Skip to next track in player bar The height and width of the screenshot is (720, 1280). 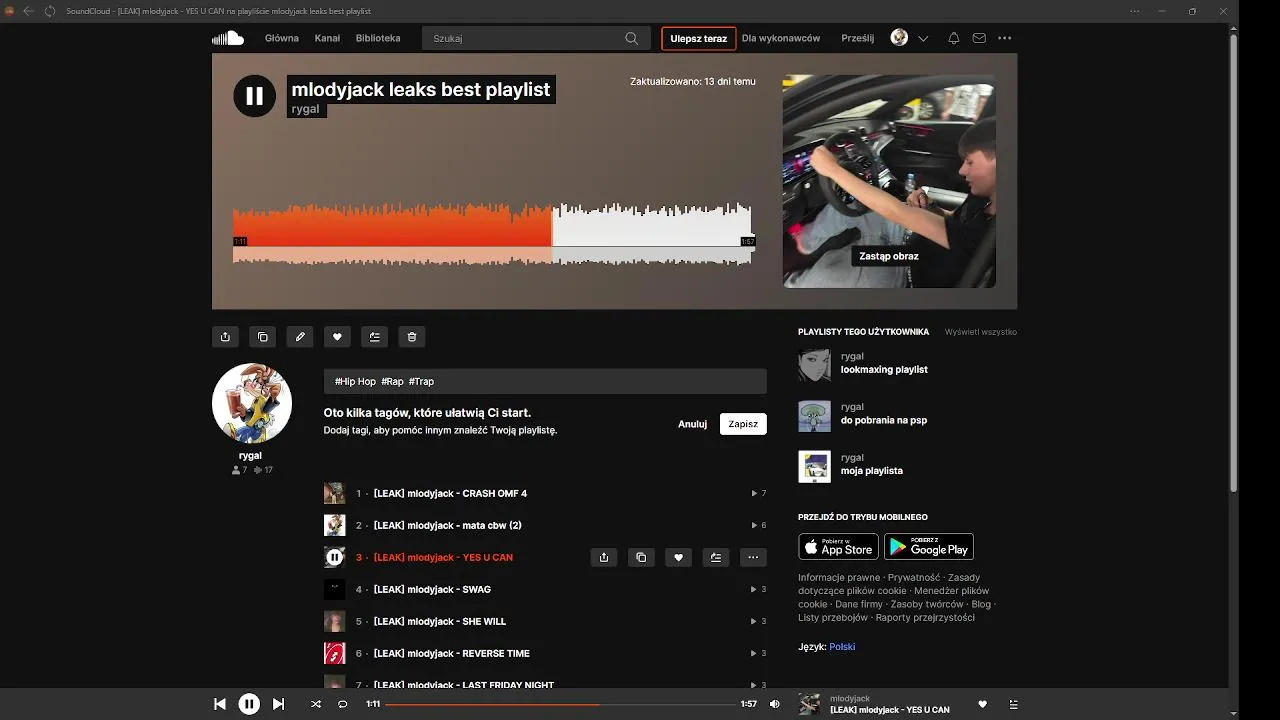tap(279, 704)
